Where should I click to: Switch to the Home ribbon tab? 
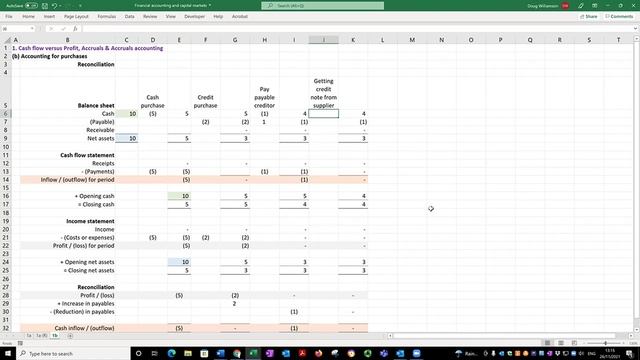(28, 16)
